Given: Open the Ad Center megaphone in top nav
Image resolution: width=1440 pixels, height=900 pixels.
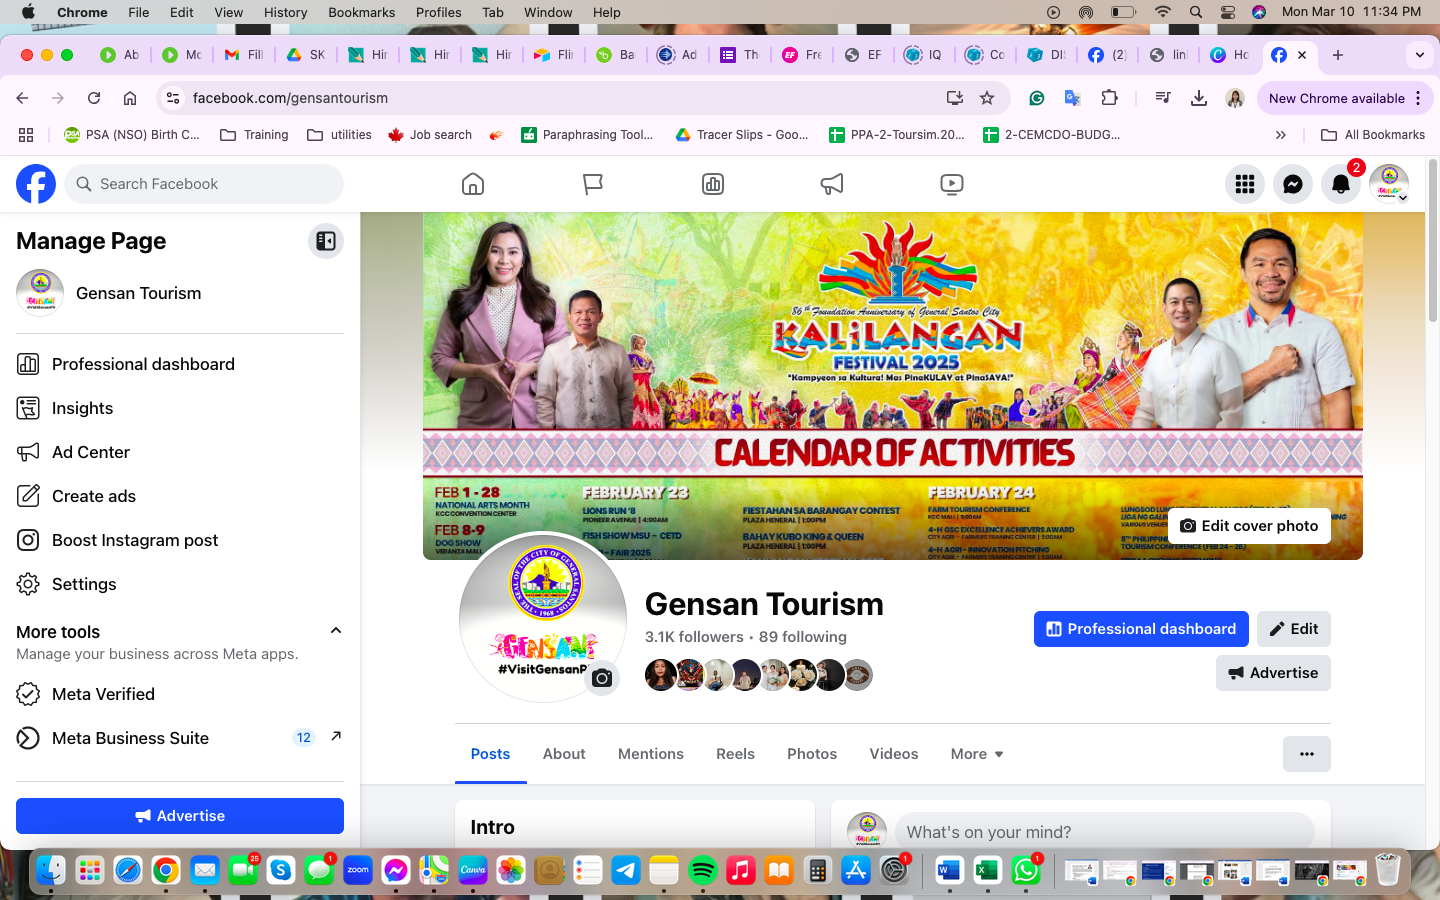Looking at the screenshot, I should click(x=832, y=184).
